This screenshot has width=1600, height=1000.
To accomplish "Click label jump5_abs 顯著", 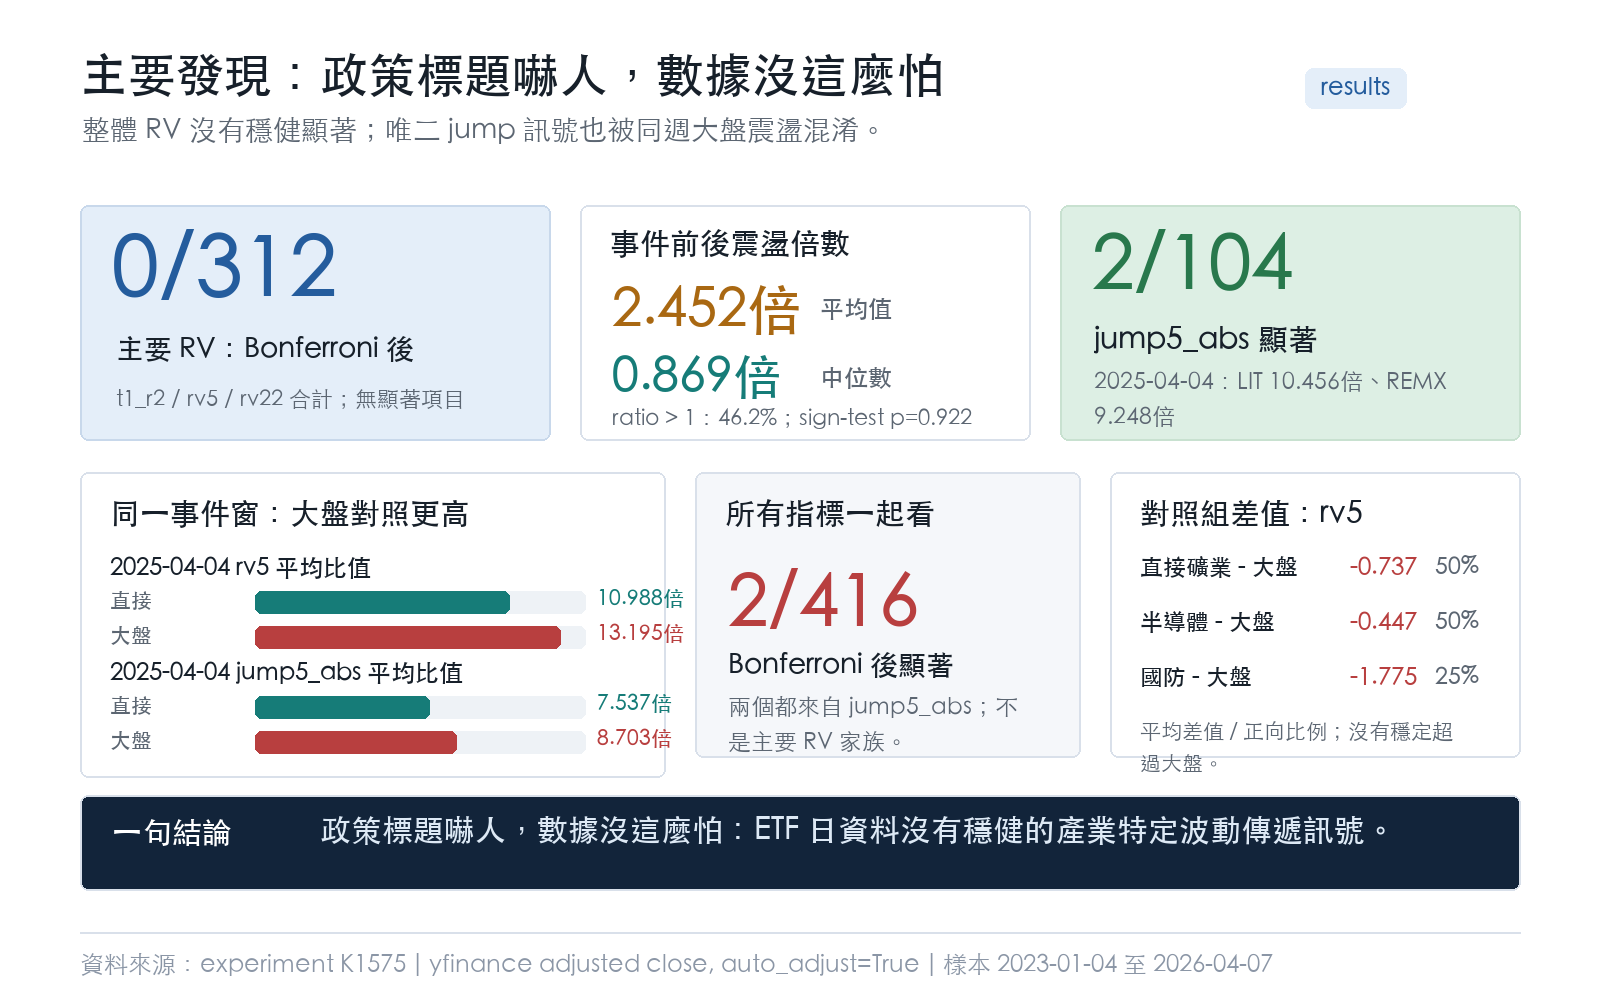I will point(1205,339).
